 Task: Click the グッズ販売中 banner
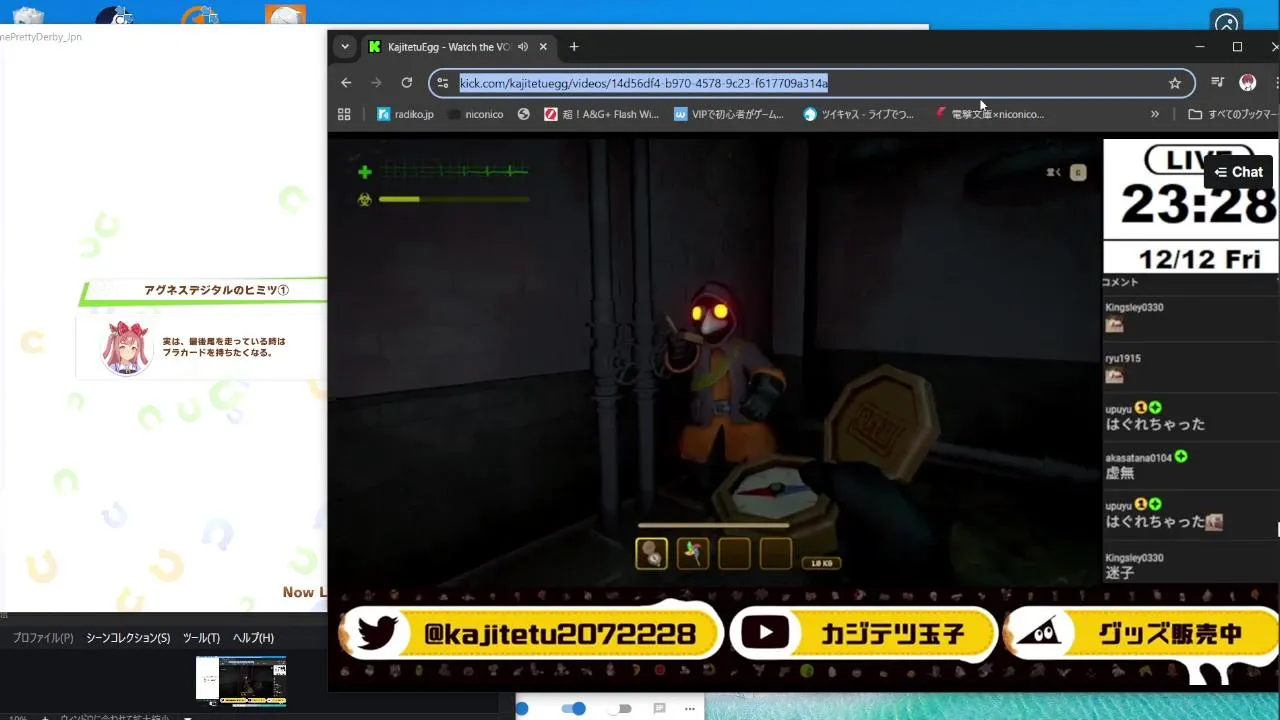tap(1142, 633)
